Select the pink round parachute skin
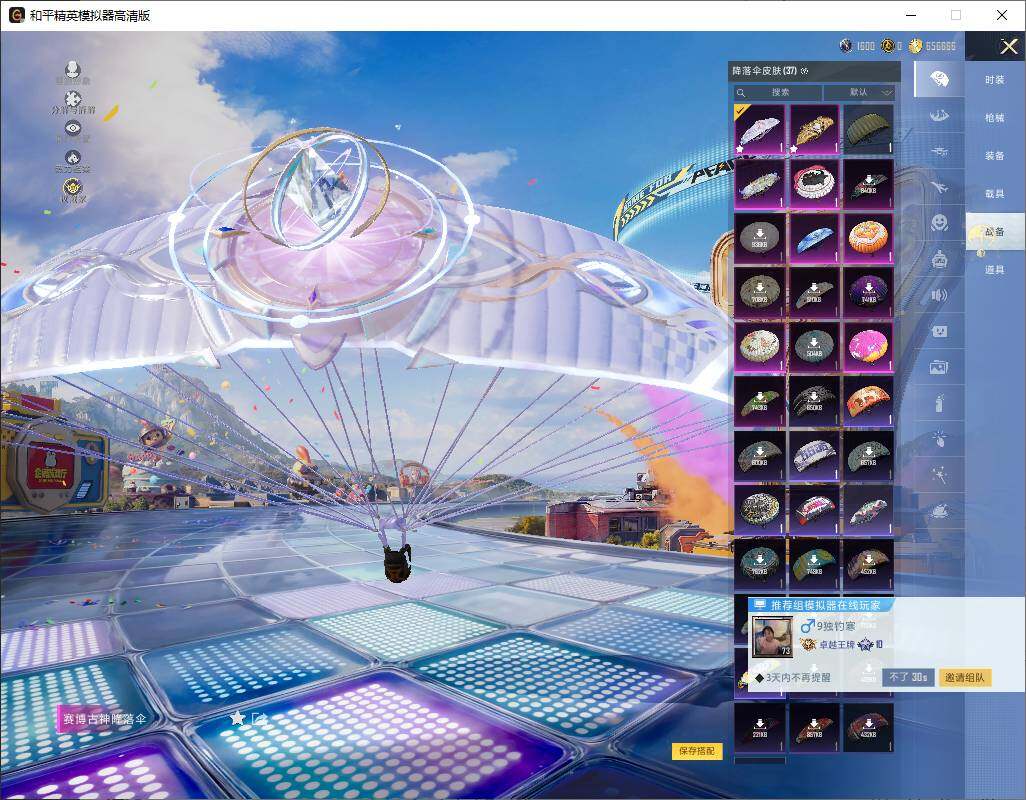The image size is (1026, 800). tap(868, 347)
